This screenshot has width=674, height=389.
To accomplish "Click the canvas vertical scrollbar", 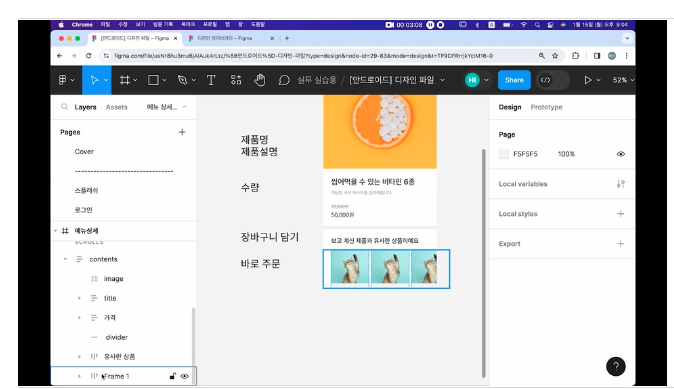I will tap(483, 263).
